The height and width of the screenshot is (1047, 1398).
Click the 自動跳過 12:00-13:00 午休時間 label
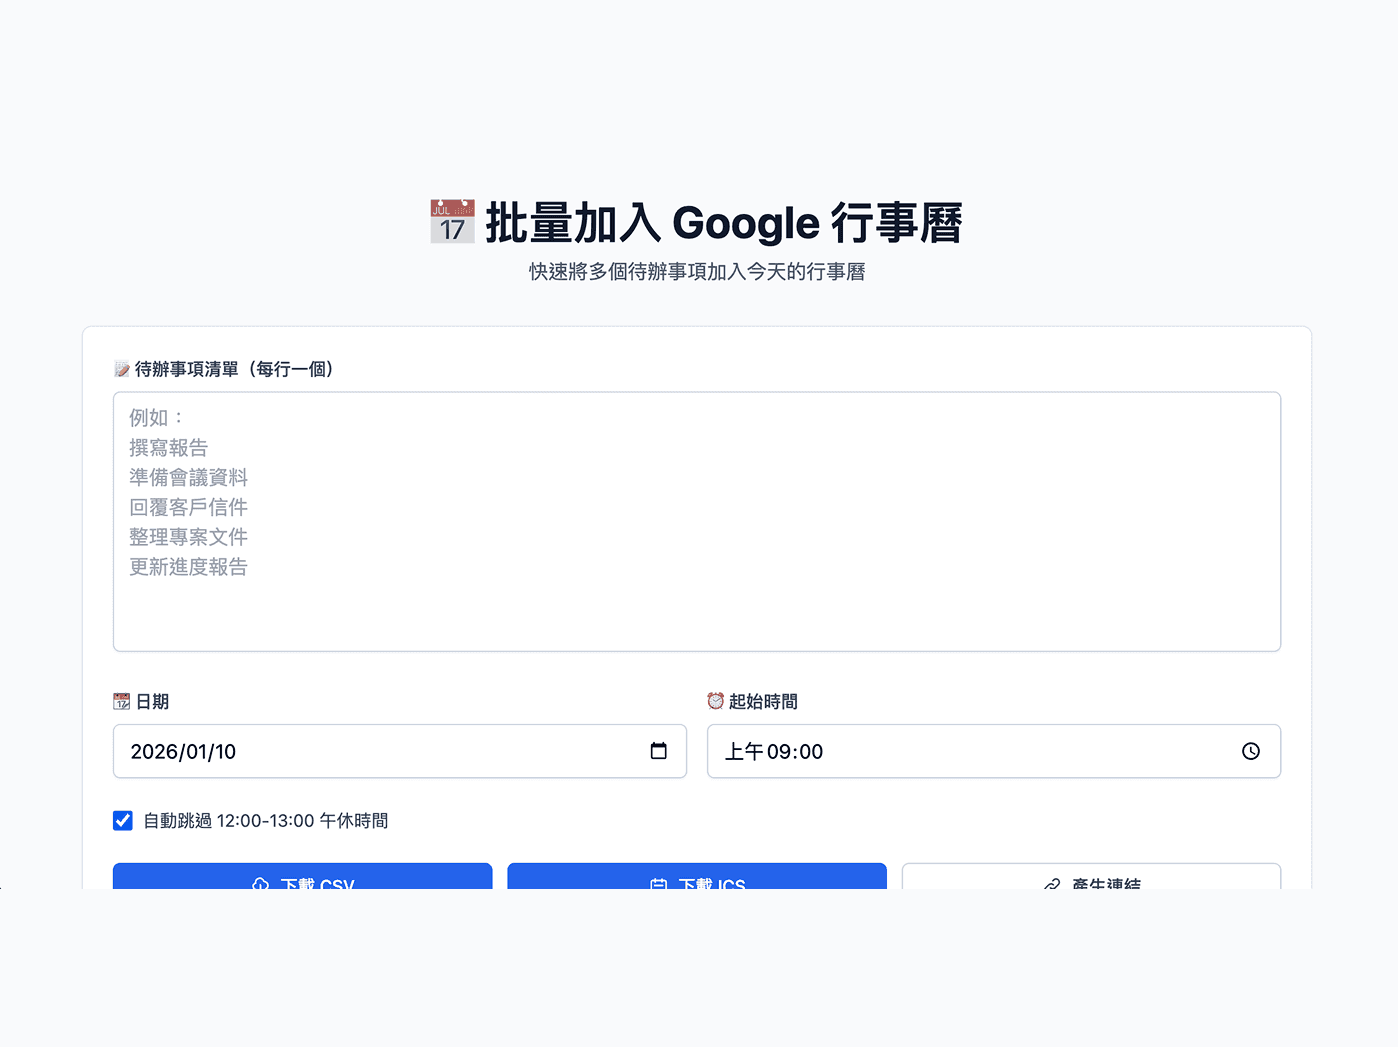point(266,821)
